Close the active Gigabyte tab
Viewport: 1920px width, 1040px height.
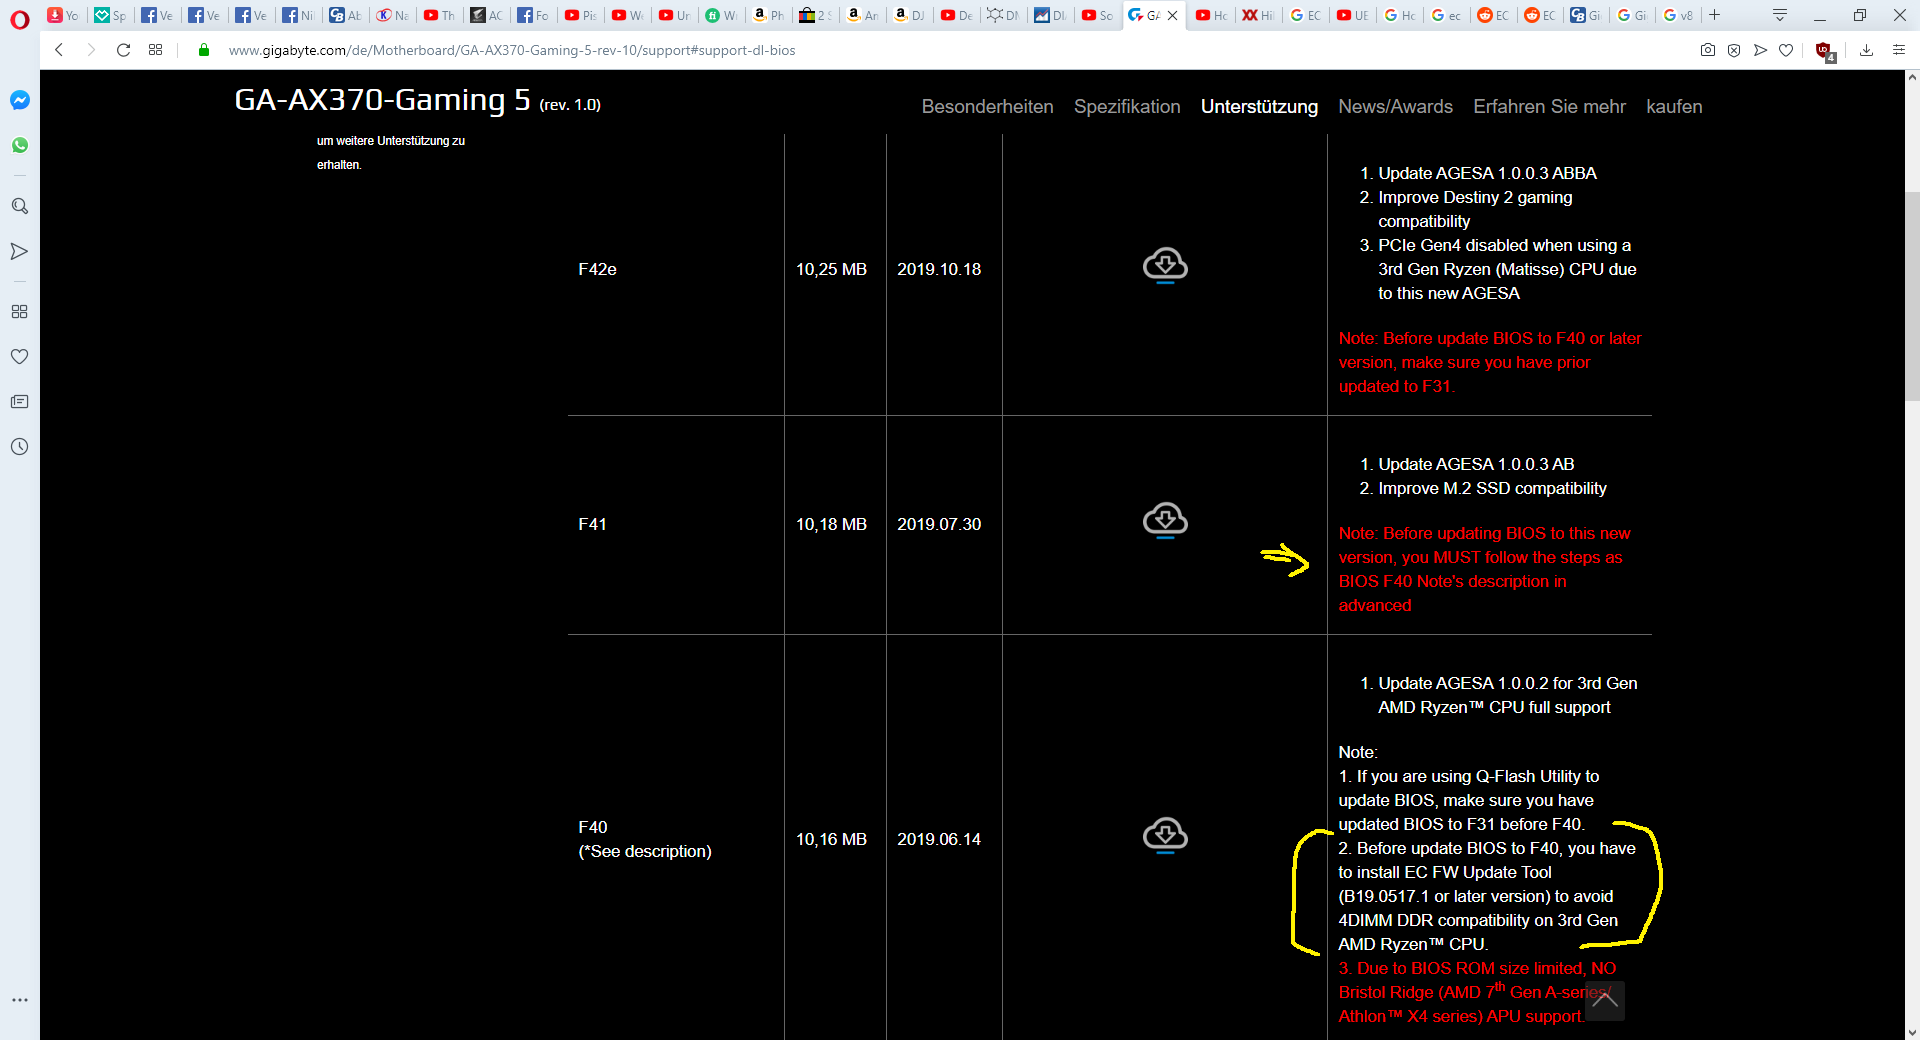tap(1173, 15)
